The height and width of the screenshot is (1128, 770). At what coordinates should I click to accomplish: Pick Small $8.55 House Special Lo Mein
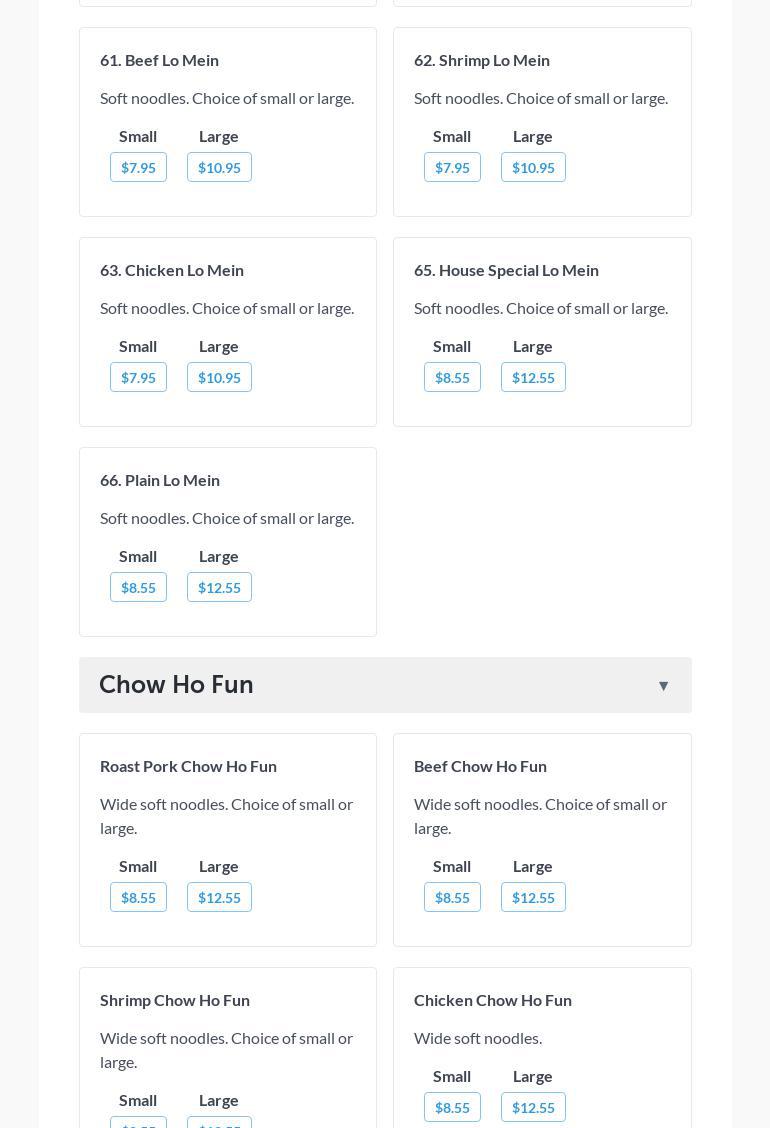click(452, 378)
